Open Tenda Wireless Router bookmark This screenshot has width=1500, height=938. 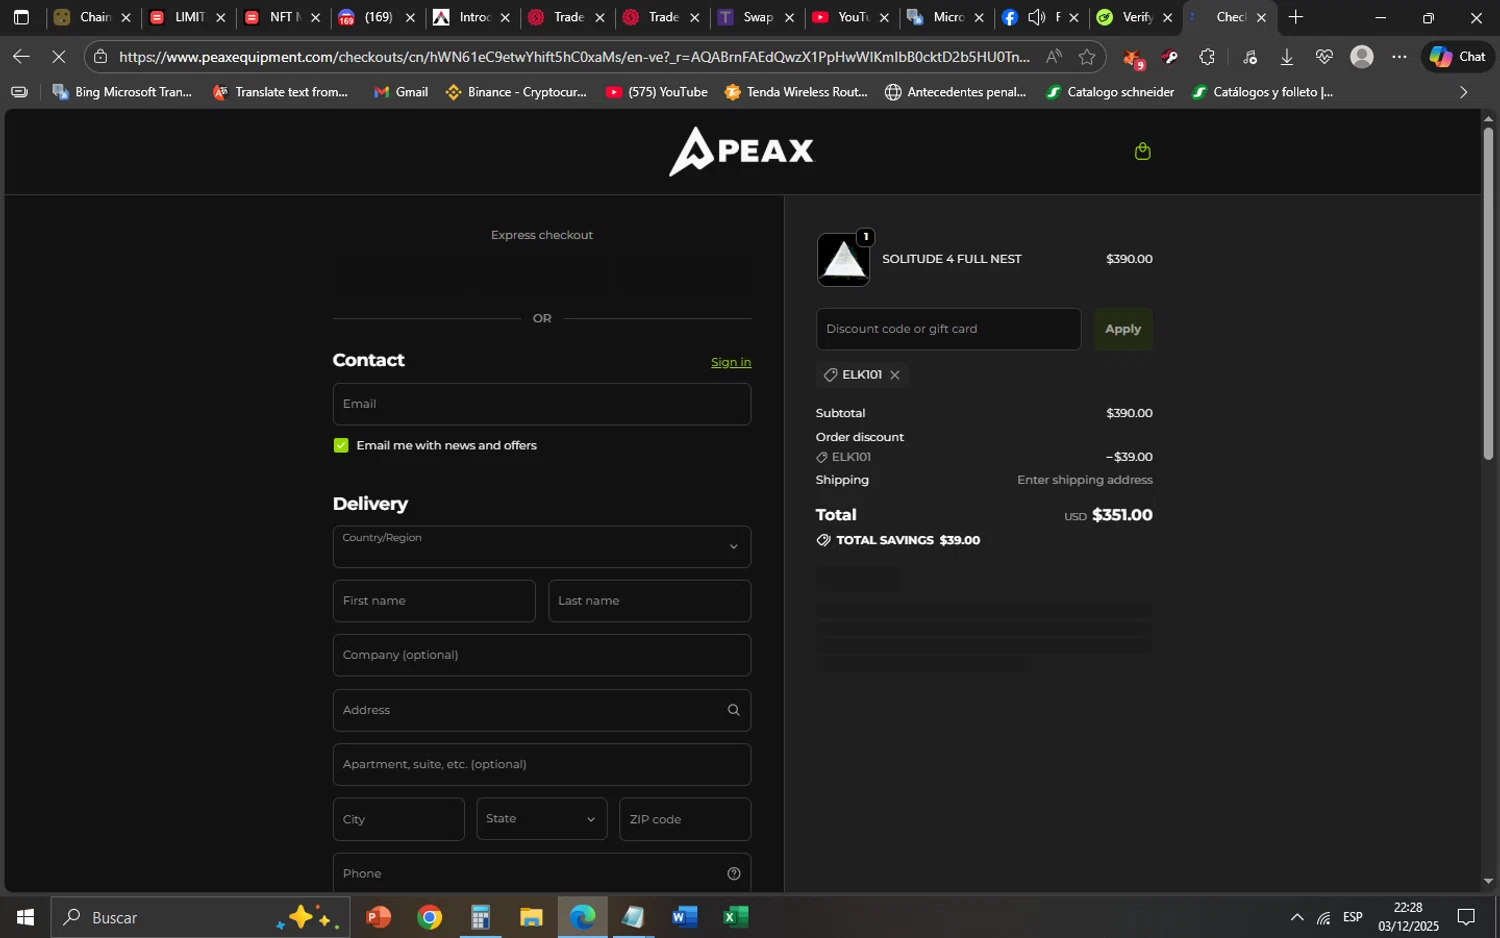pyautogui.click(x=797, y=92)
